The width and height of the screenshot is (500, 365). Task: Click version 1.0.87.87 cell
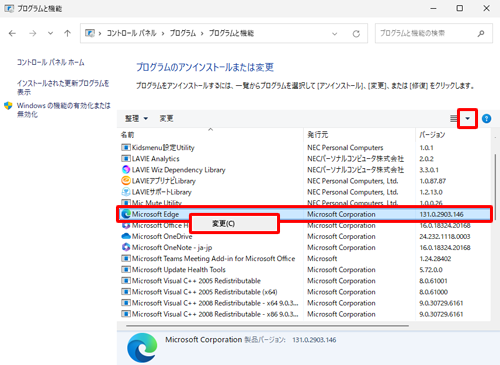tap(432, 181)
